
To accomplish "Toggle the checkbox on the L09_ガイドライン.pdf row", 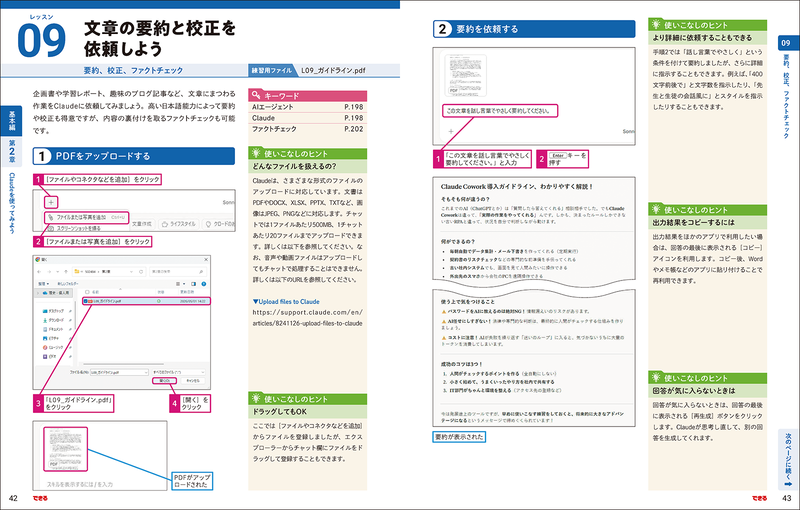I will [85, 301].
